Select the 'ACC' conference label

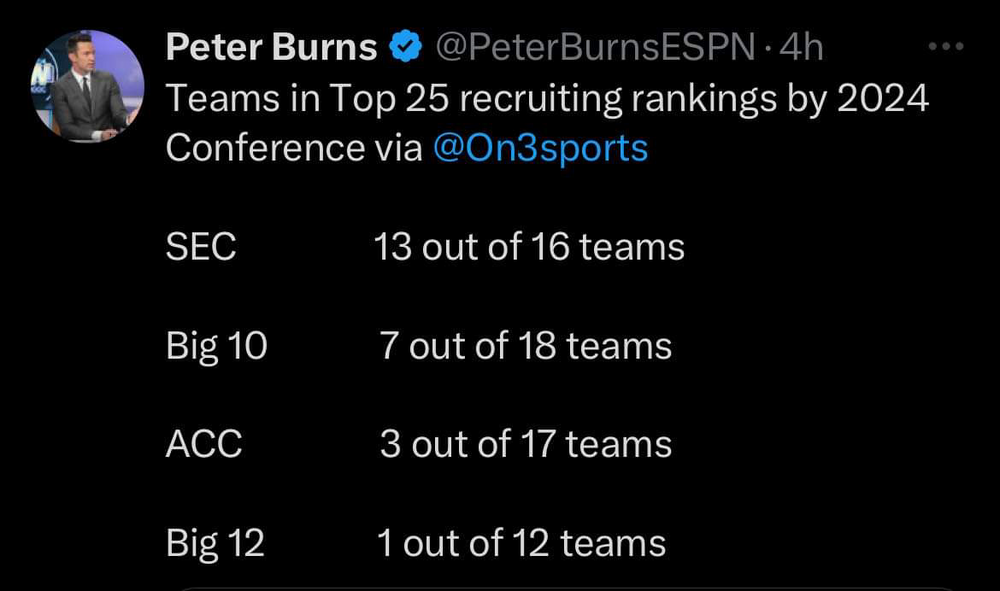point(204,444)
